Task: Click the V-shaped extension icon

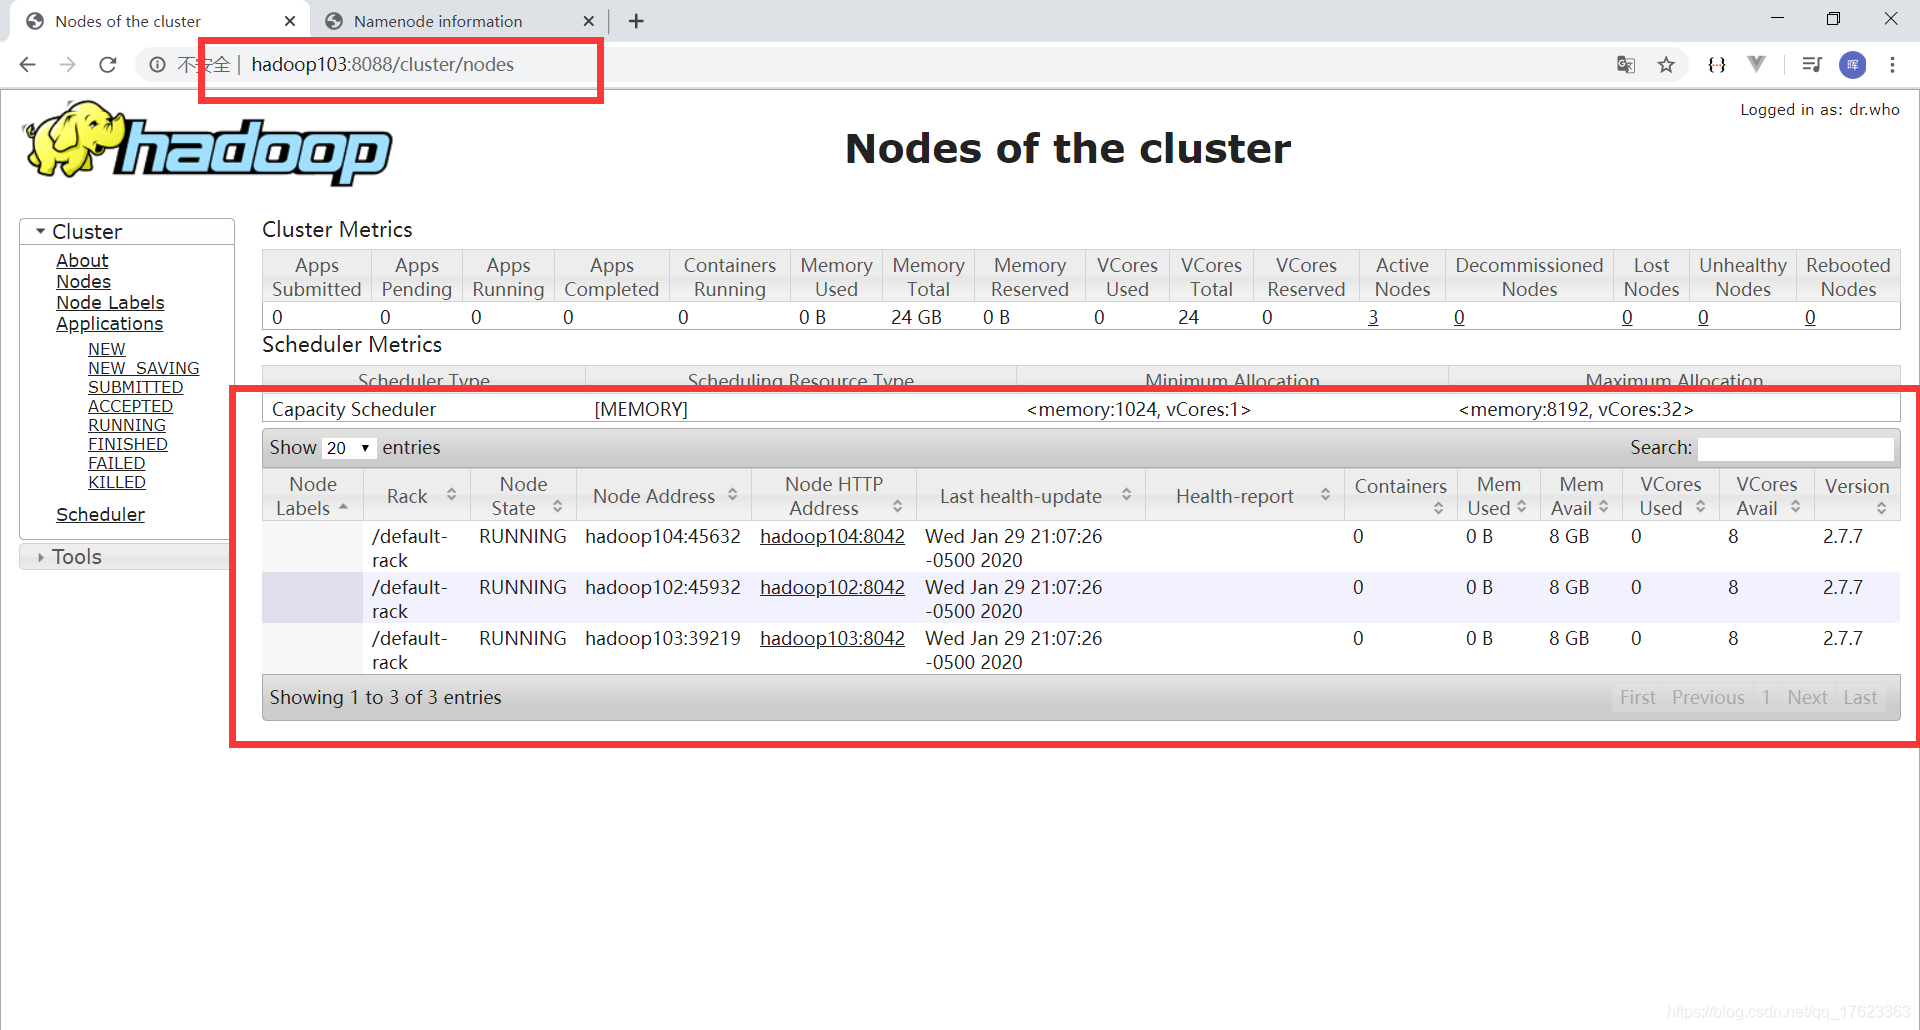Action: [x=1756, y=64]
